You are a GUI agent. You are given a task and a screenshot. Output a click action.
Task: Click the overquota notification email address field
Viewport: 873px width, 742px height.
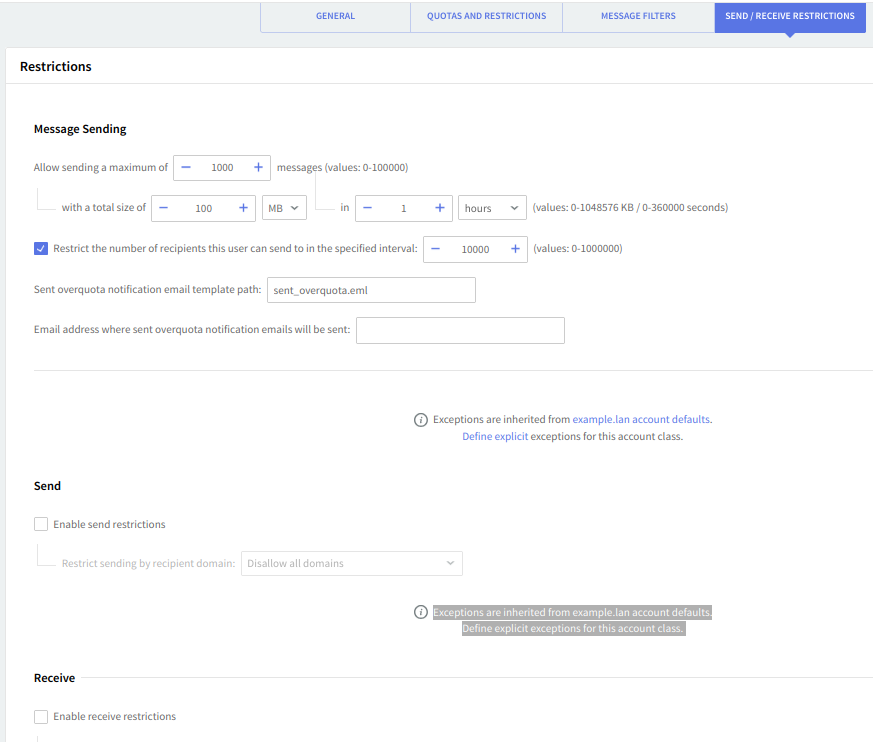[460, 330]
